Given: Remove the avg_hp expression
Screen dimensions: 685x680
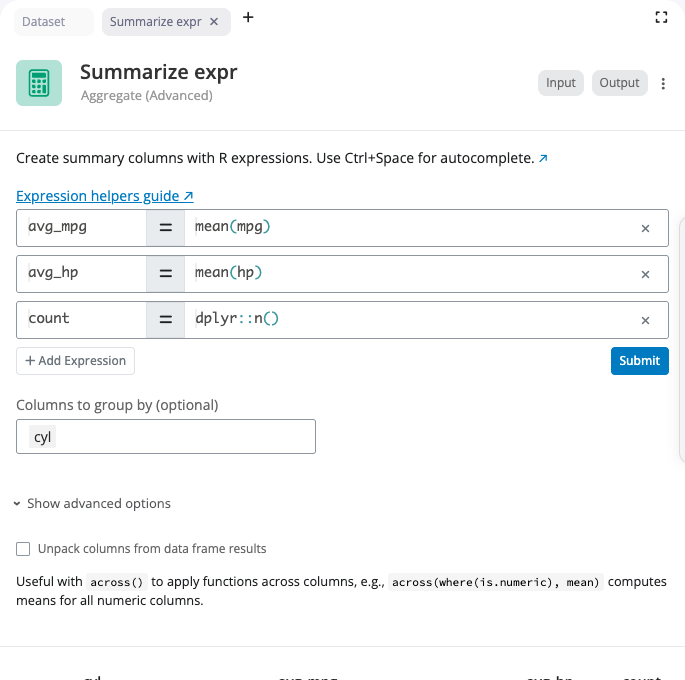Looking at the screenshot, I should click(645, 274).
